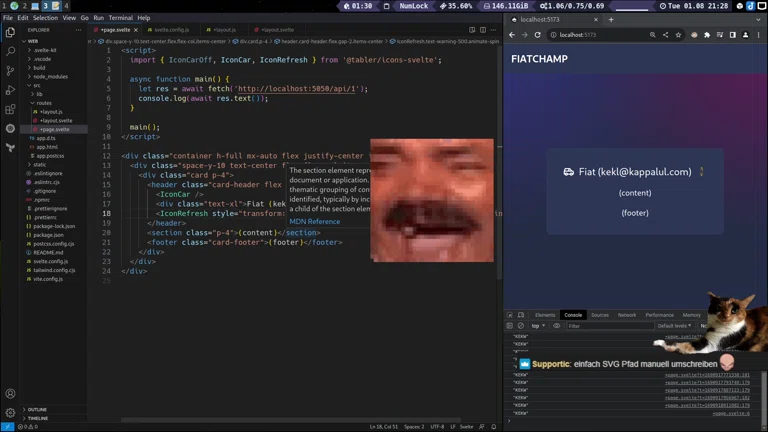Open tailwind.config.cjs in the explorer

tap(54, 270)
